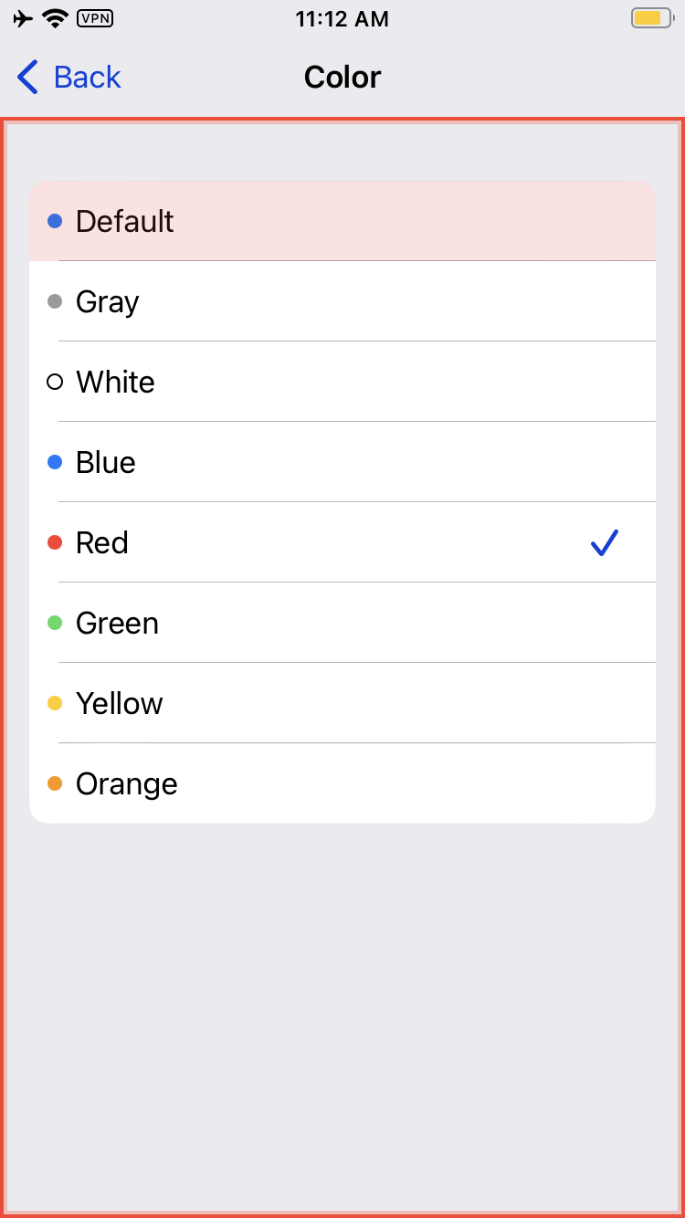This screenshot has width=685, height=1218.
Task: Click the yellow color dot
Action: (x=55, y=703)
